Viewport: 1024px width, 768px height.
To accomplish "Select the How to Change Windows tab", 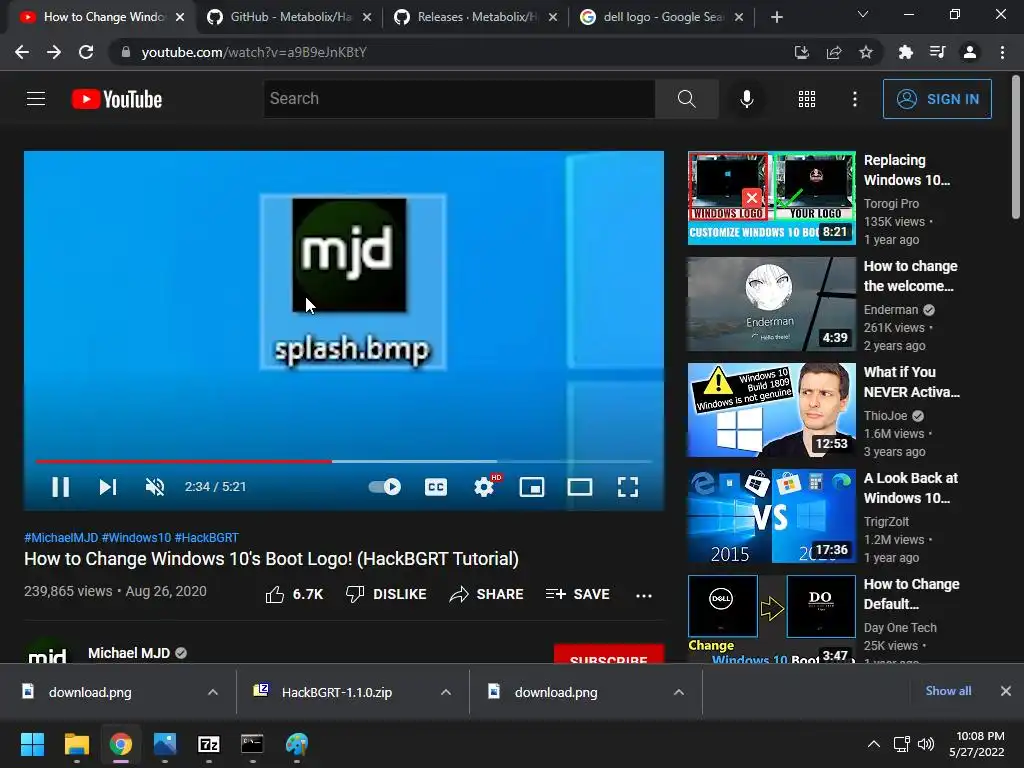I will pos(102,17).
